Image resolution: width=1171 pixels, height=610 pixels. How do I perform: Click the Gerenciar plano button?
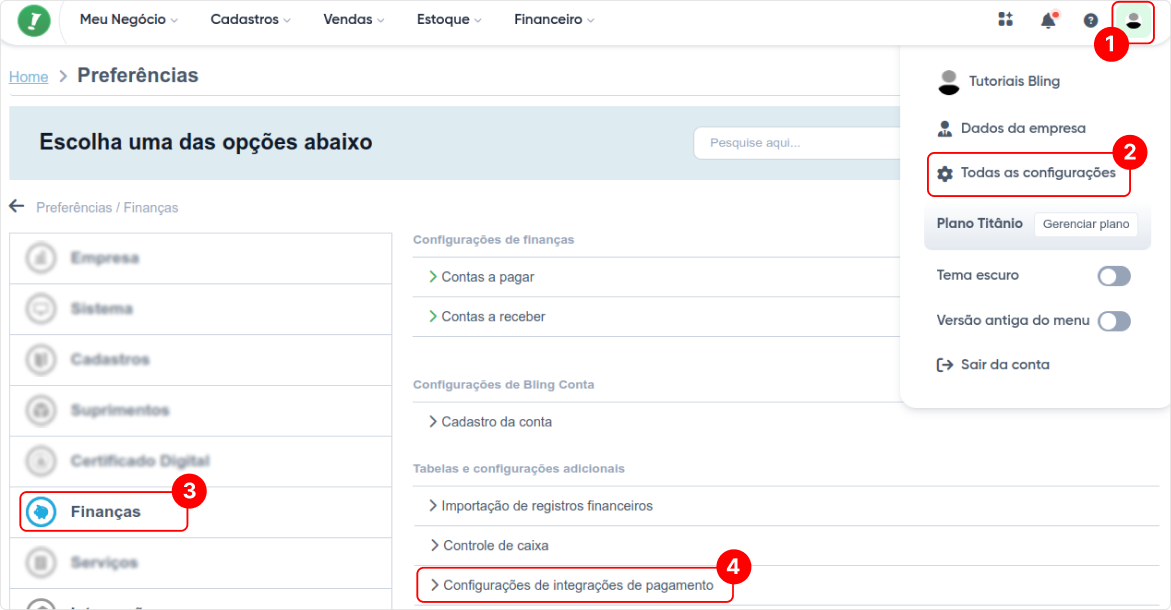1086,224
